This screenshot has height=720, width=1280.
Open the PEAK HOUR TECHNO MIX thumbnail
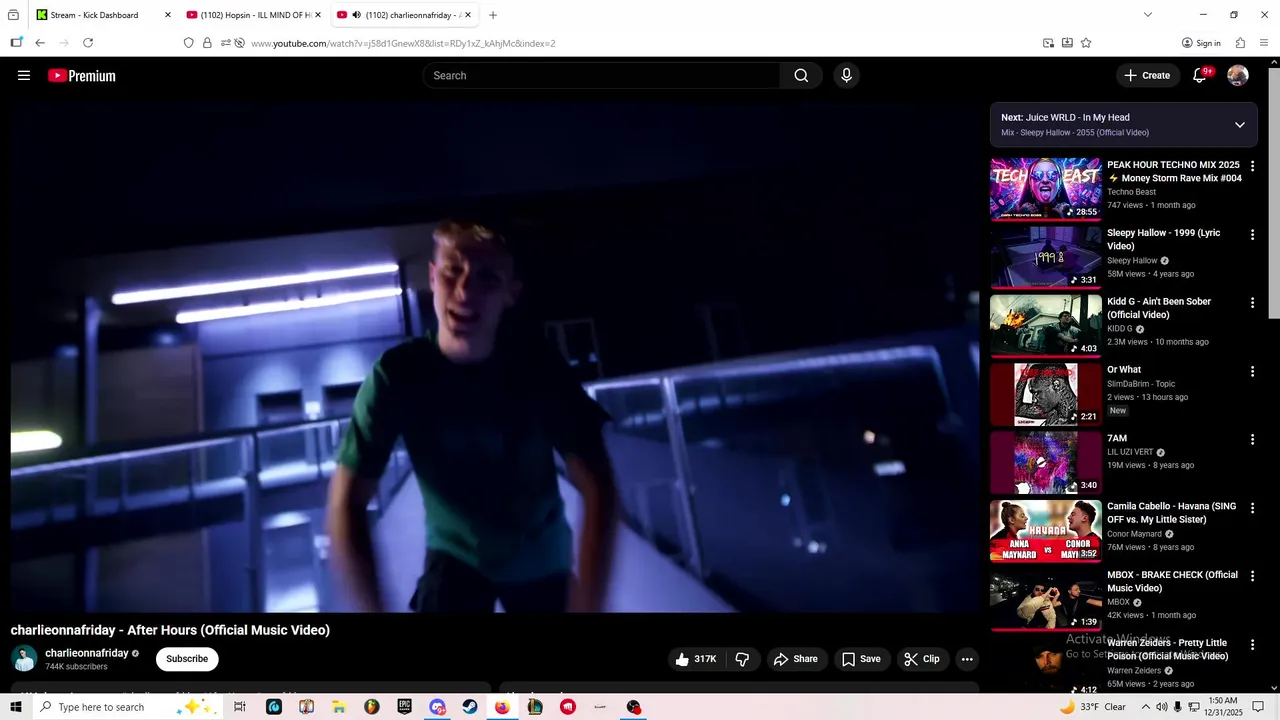pos(1046,188)
